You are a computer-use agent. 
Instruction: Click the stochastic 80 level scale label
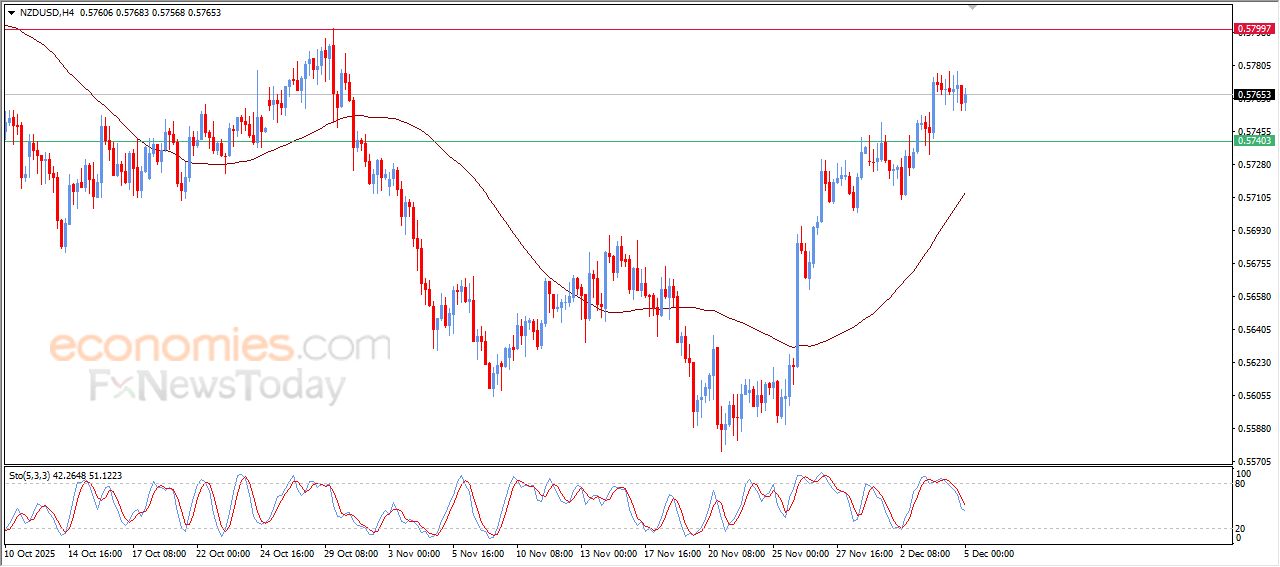(1242, 484)
